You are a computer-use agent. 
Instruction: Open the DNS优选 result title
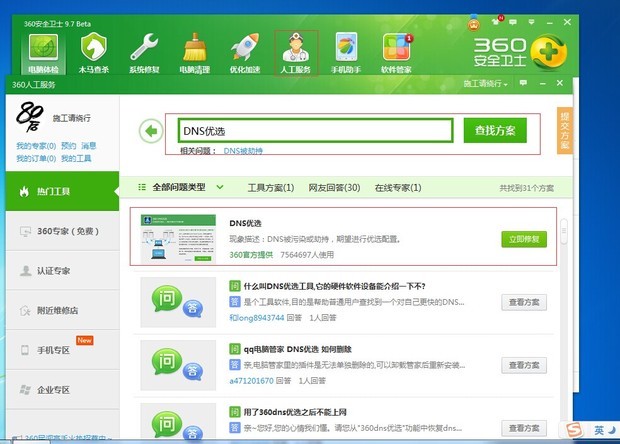tap(245, 223)
